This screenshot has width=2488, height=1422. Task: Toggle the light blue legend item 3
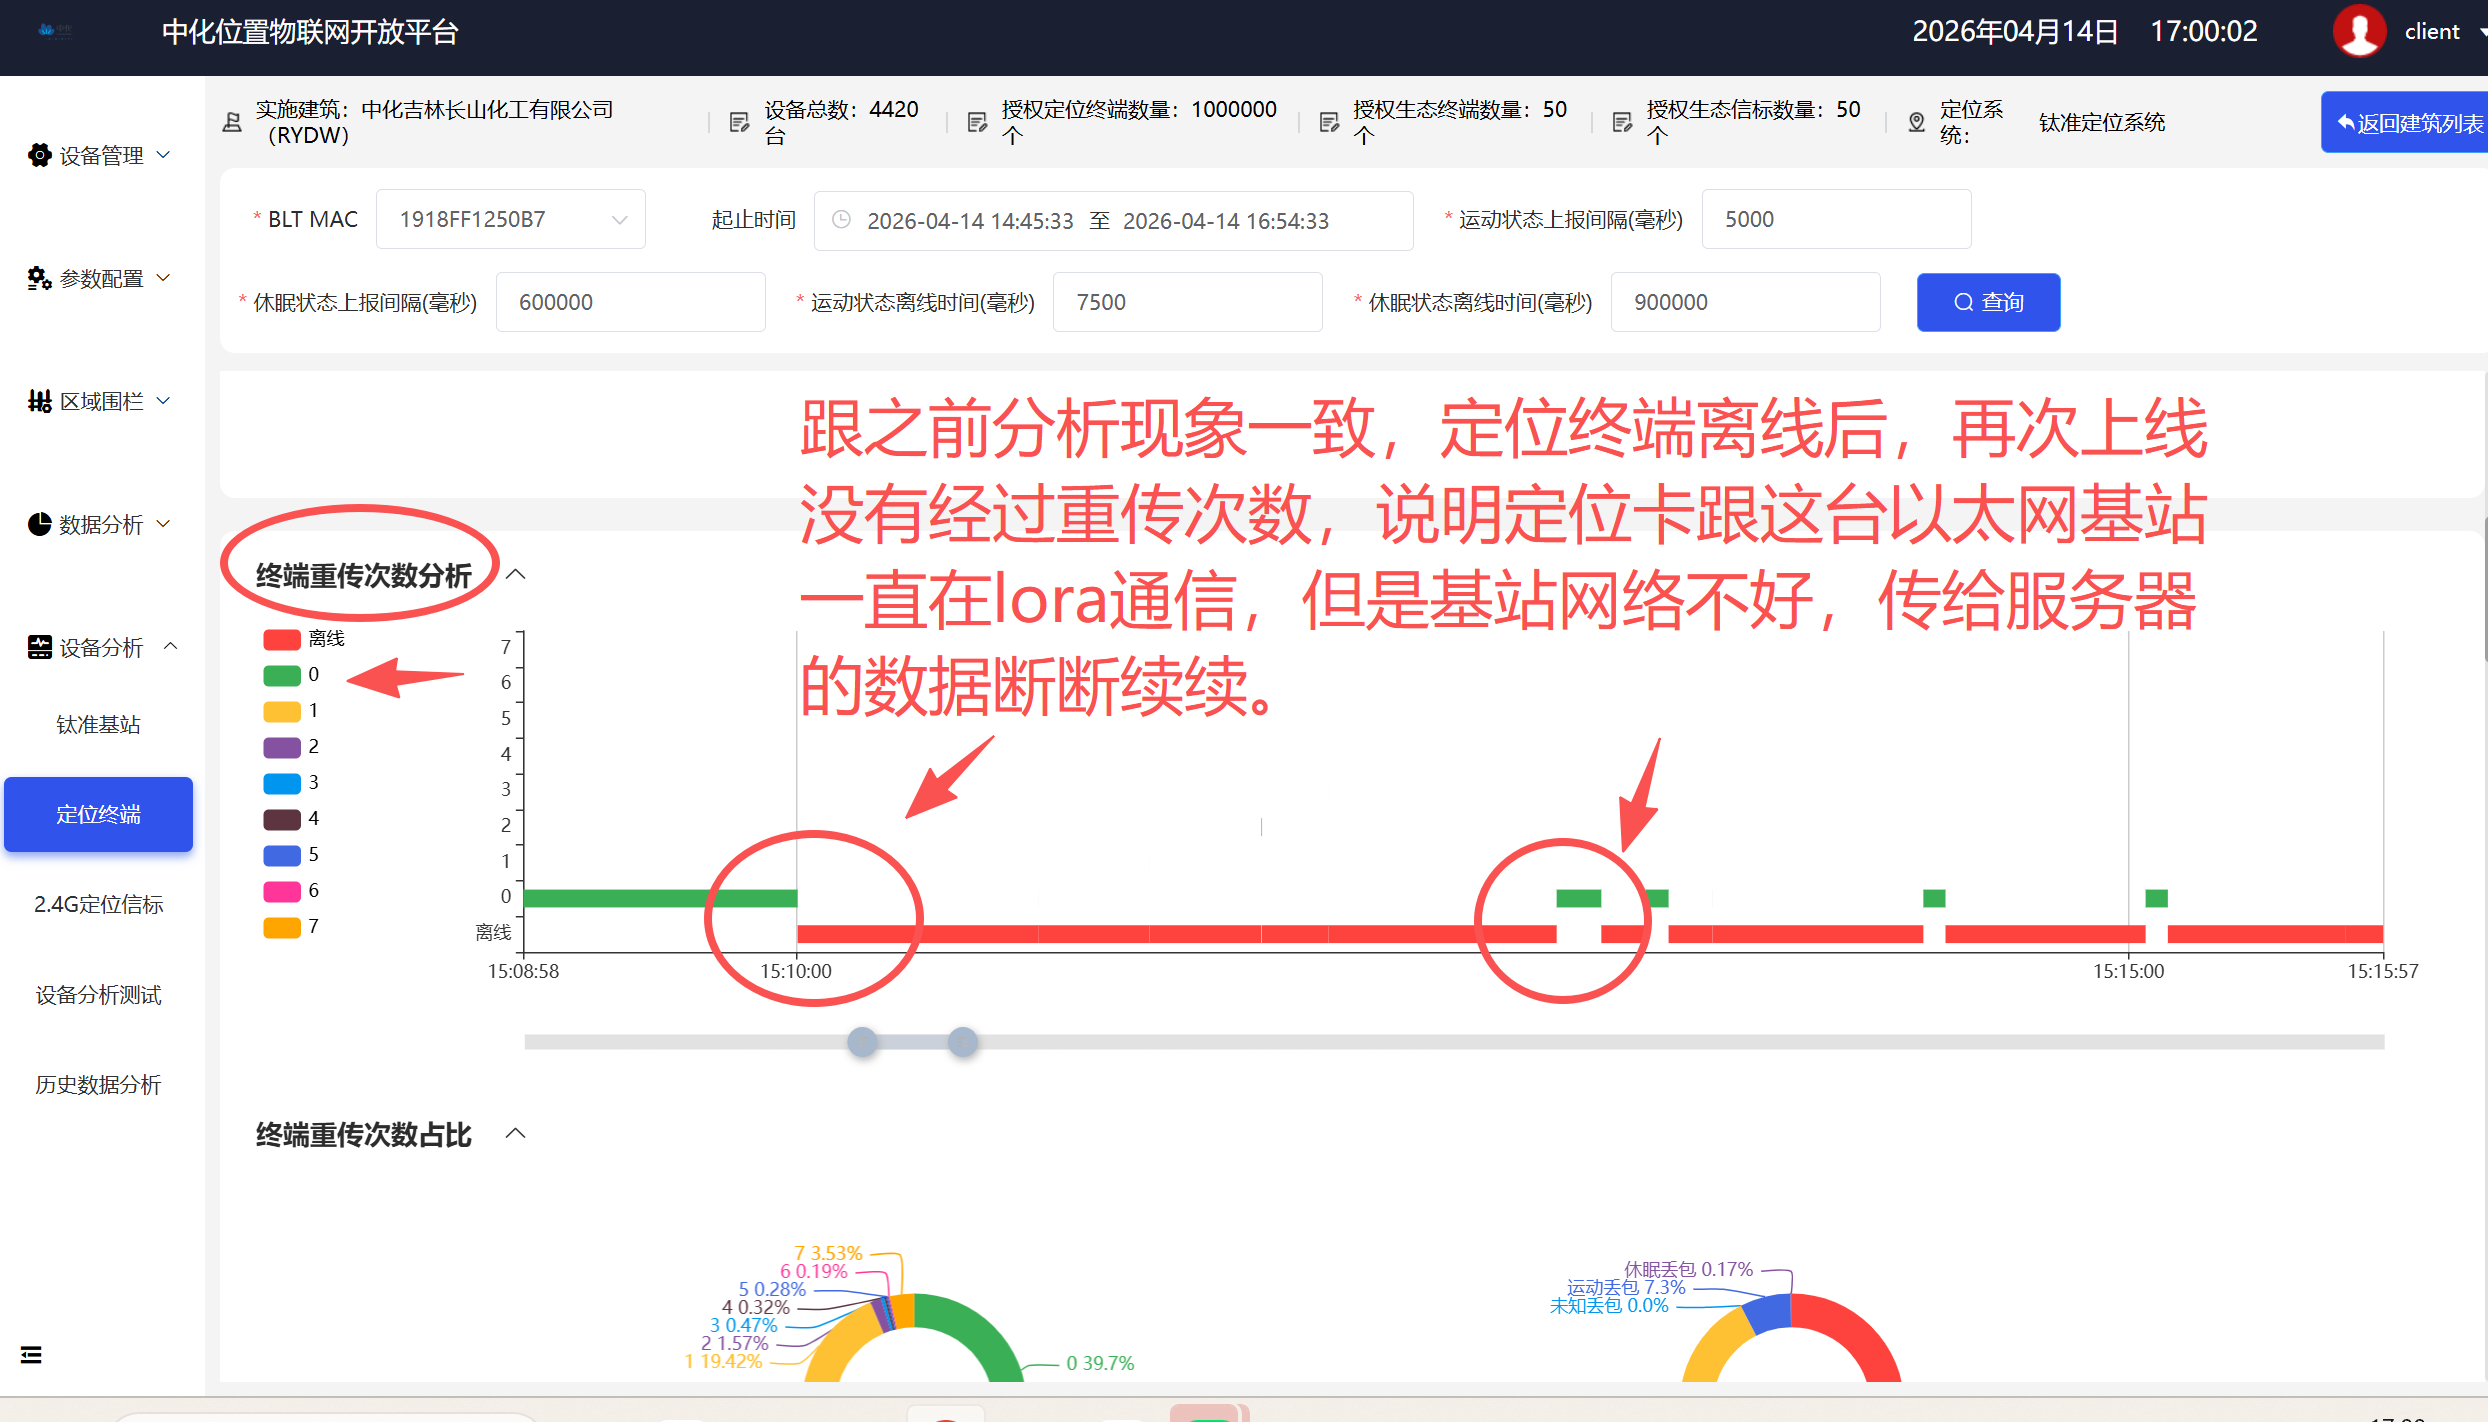[291, 783]
